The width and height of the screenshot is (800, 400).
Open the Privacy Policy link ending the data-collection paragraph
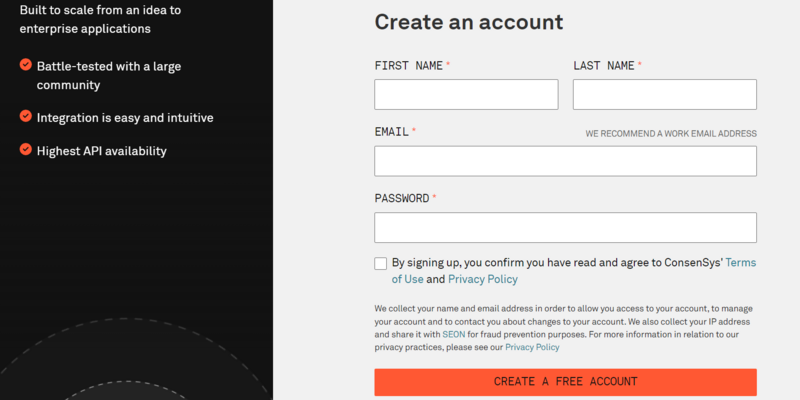click(x=532, y=347)
